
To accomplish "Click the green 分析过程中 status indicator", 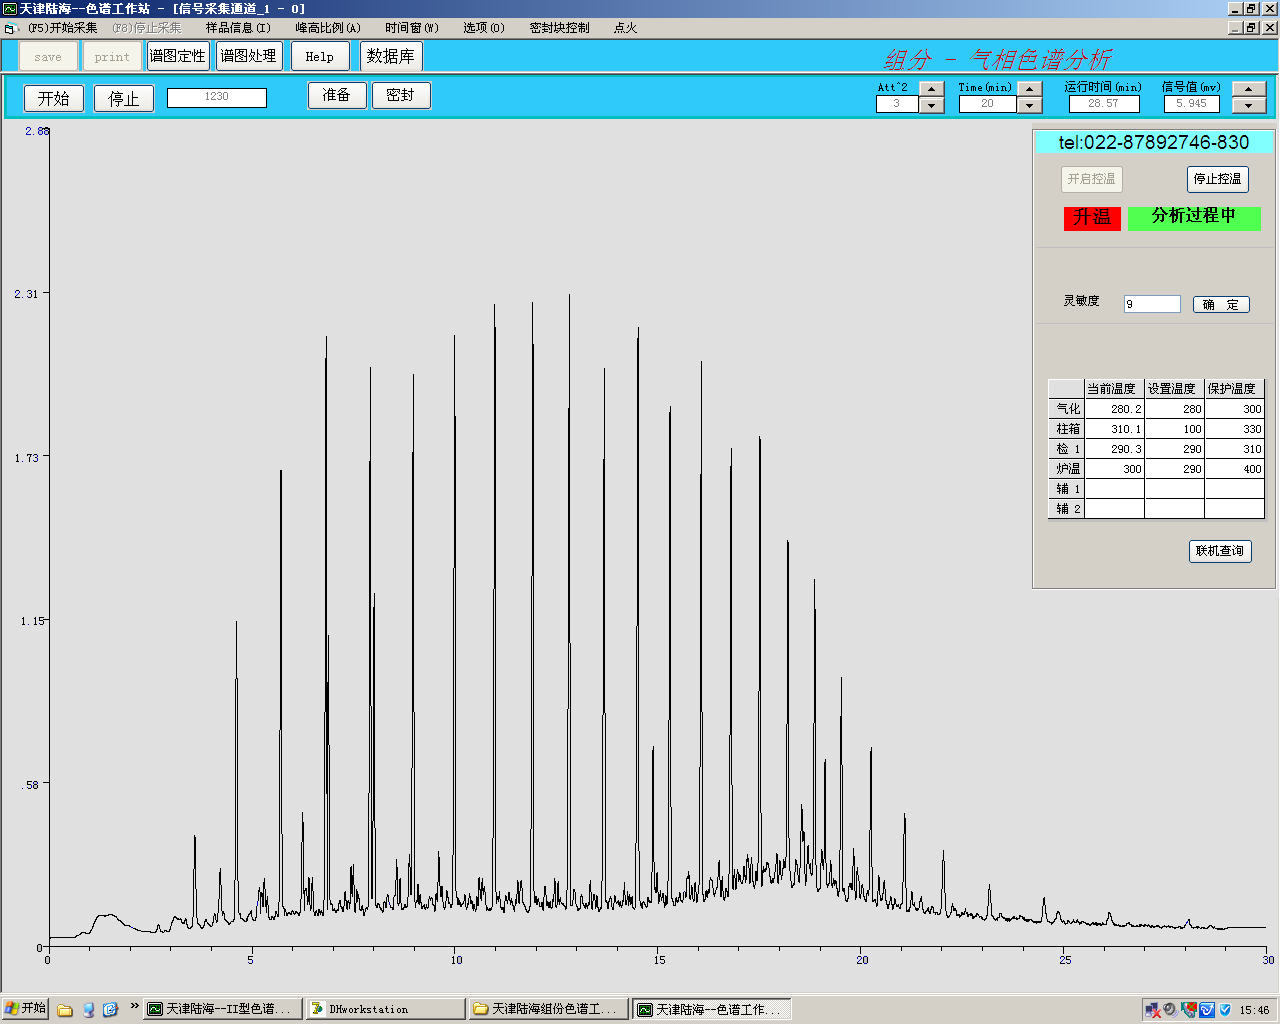I will pos(1194,218).
